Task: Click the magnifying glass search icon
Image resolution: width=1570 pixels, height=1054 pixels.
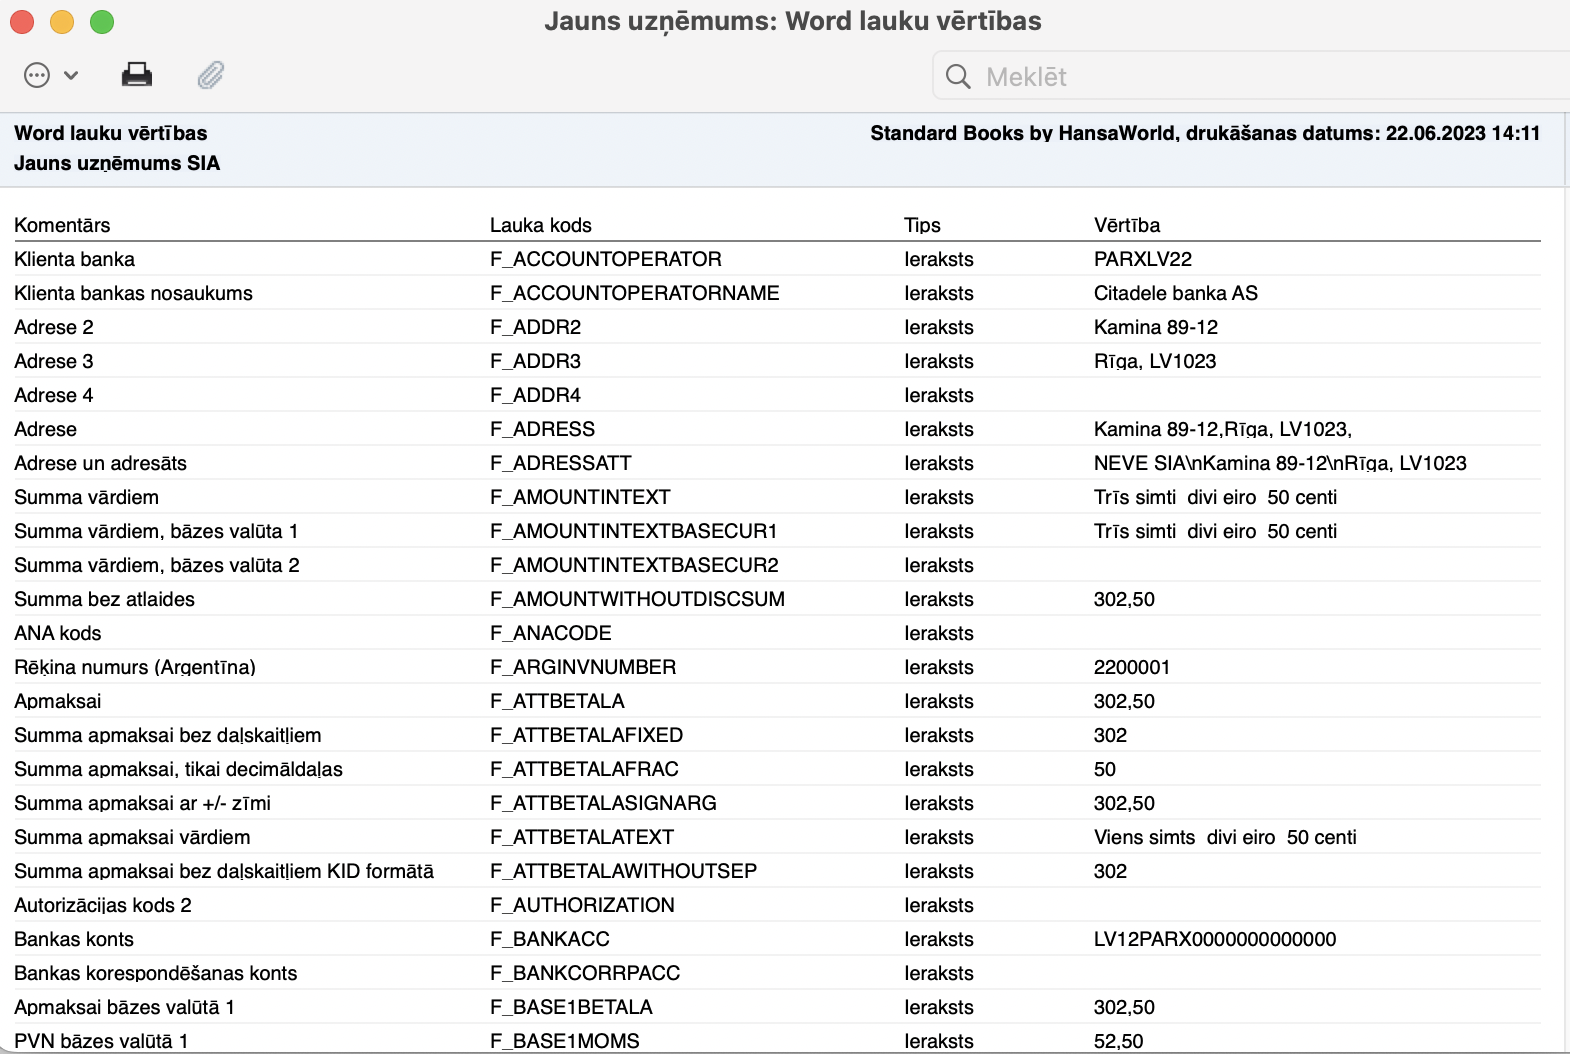Action: point(958,76)
